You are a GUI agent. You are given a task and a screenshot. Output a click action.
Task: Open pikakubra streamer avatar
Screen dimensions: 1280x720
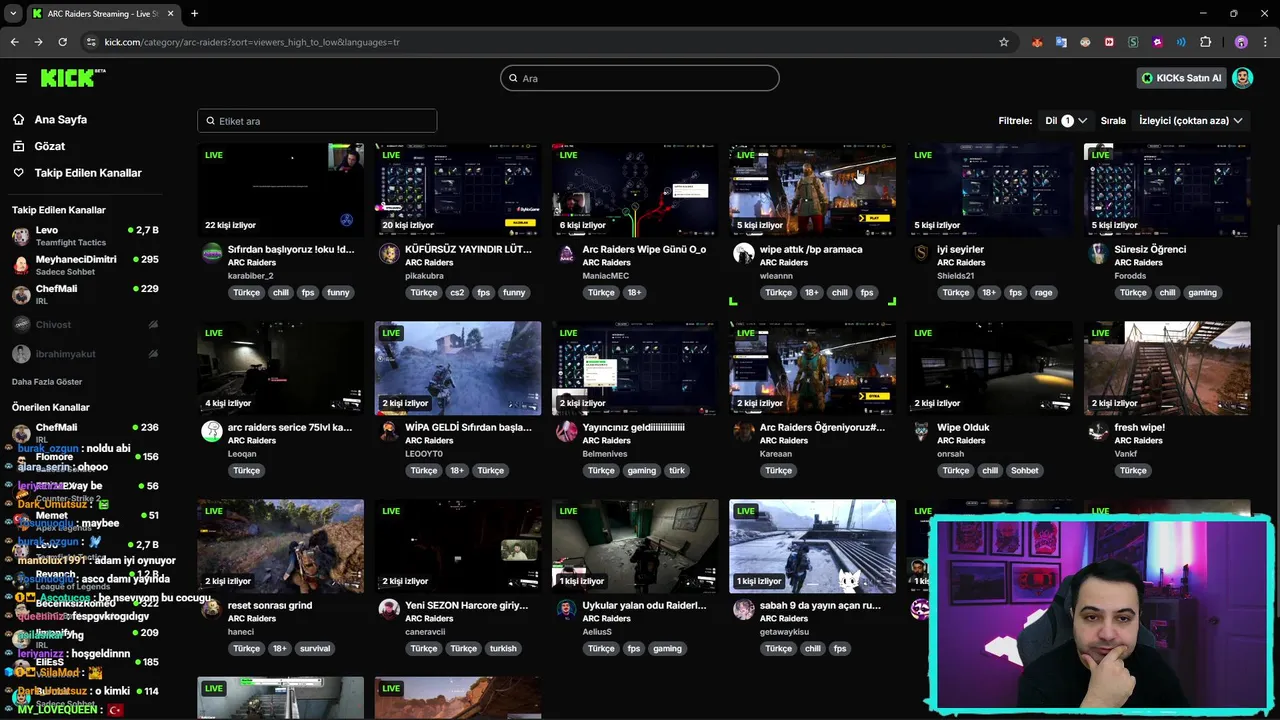point(389,253)
